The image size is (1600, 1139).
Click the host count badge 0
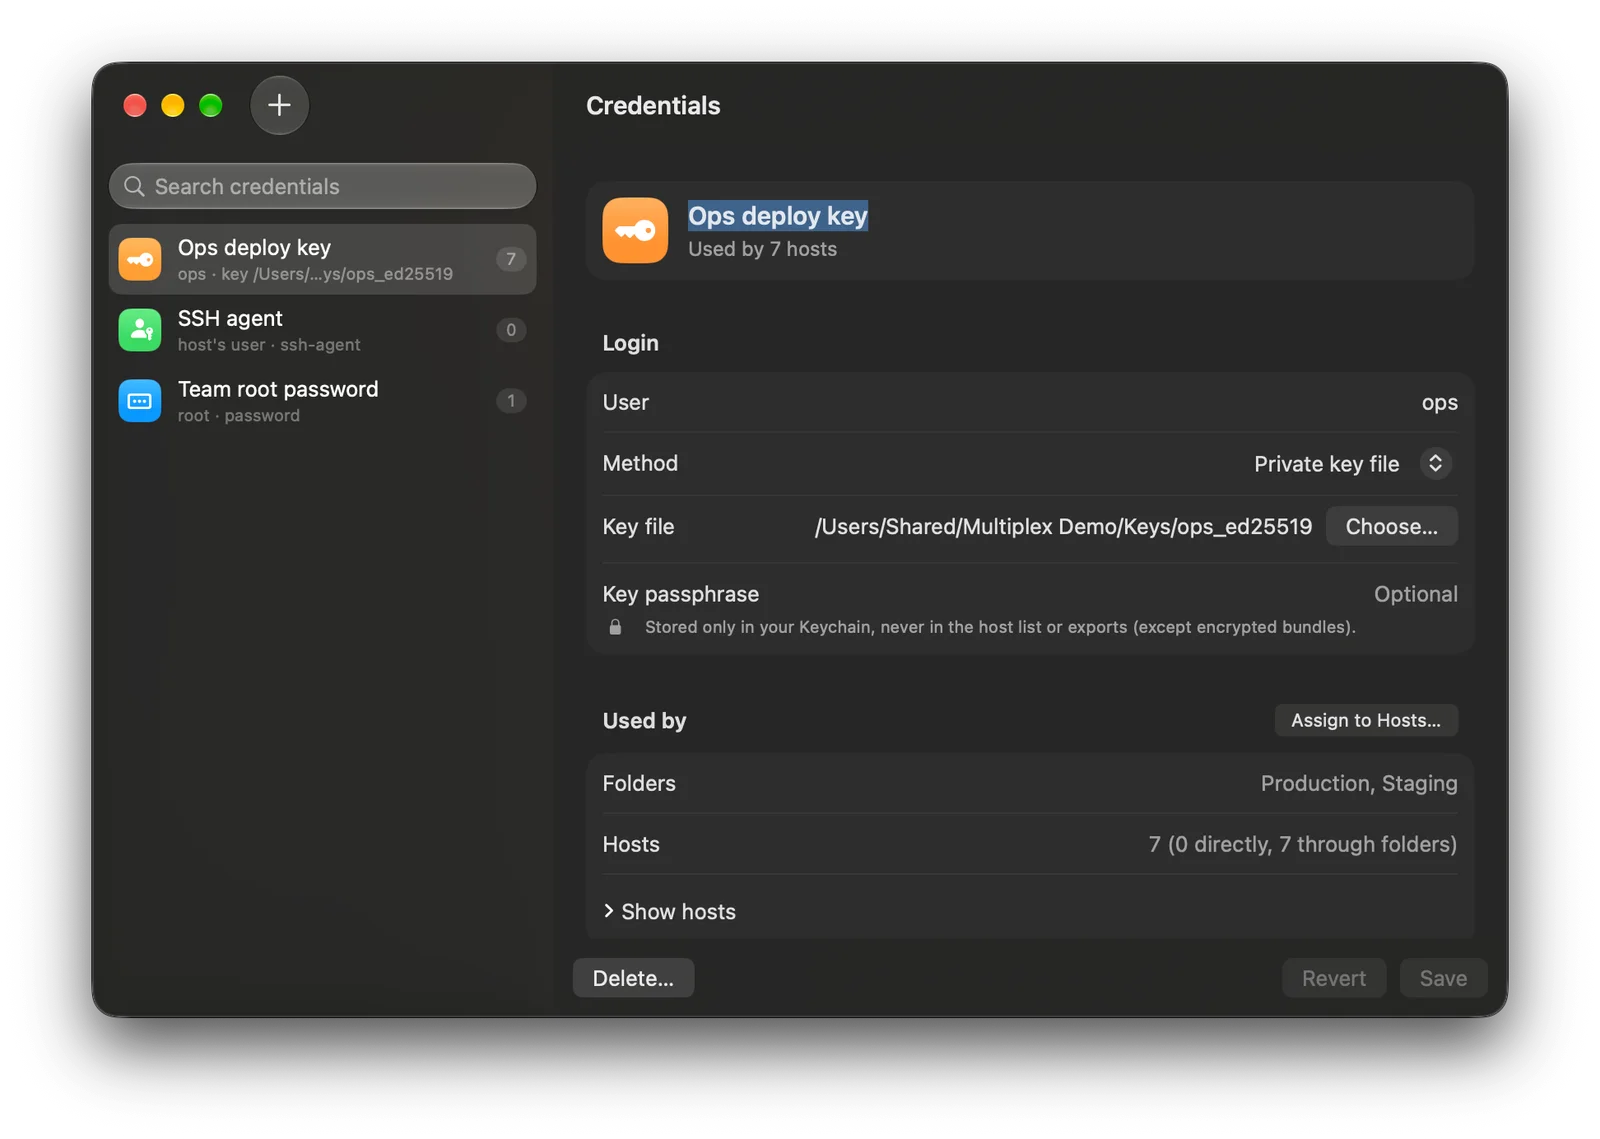tap(511, 330)
